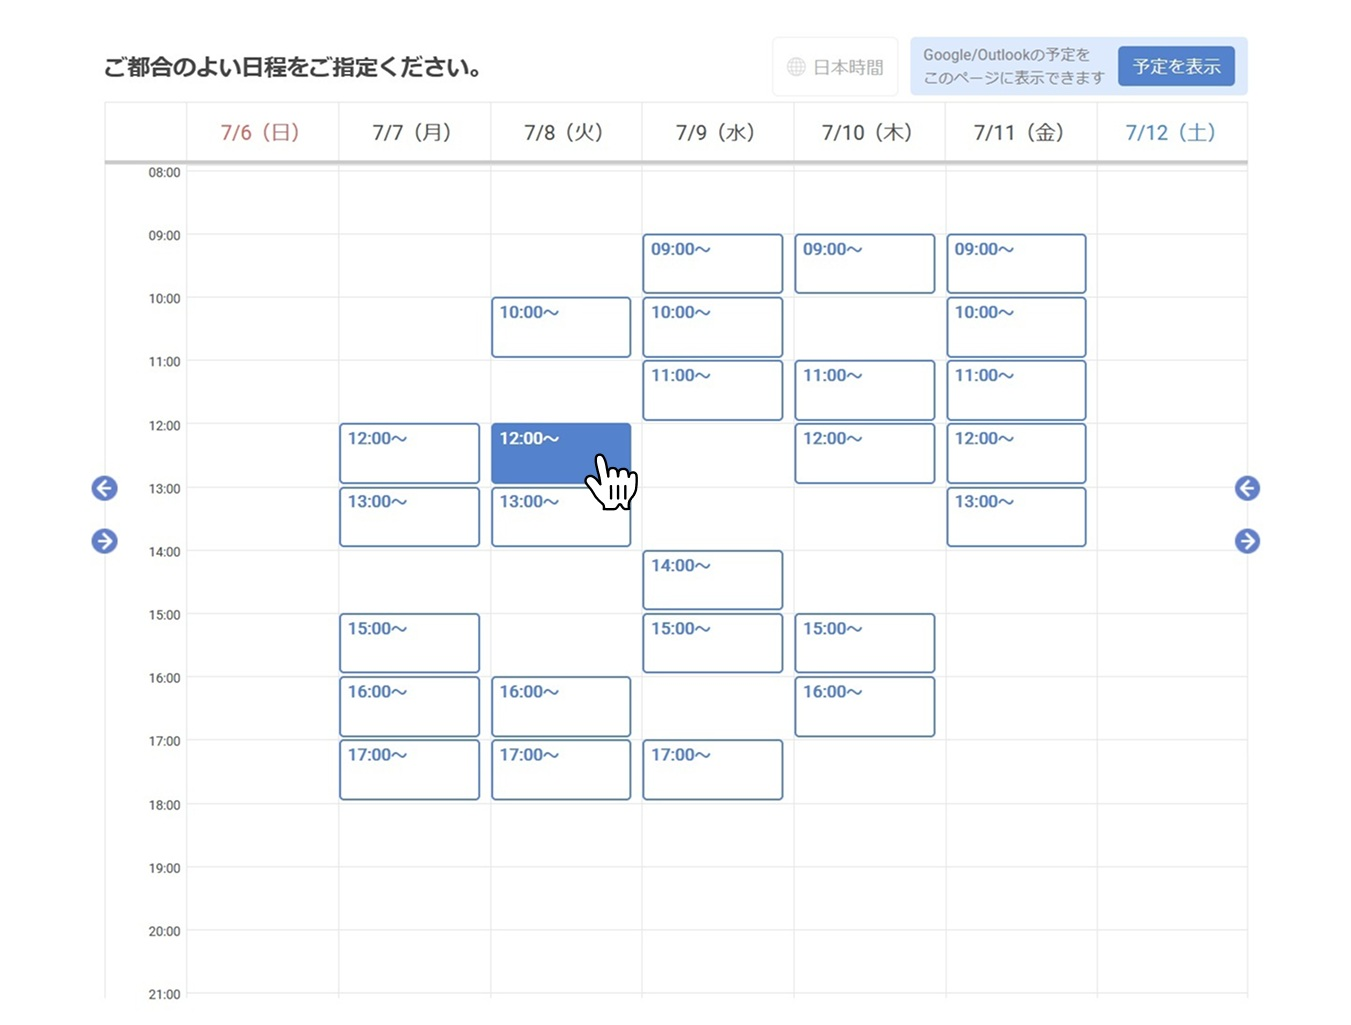Pick the 11:00 slot on 7/11 (金)

click(1016, 390)
